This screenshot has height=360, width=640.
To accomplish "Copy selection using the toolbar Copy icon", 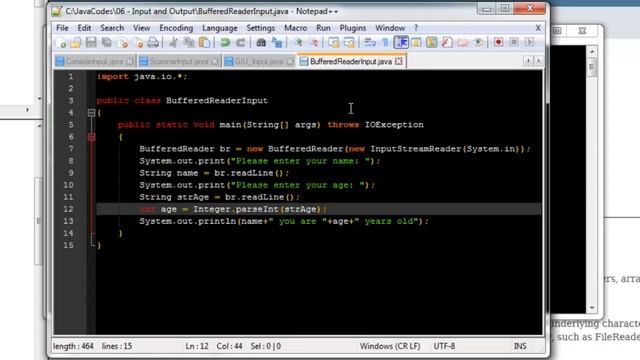I will point(189,42).
